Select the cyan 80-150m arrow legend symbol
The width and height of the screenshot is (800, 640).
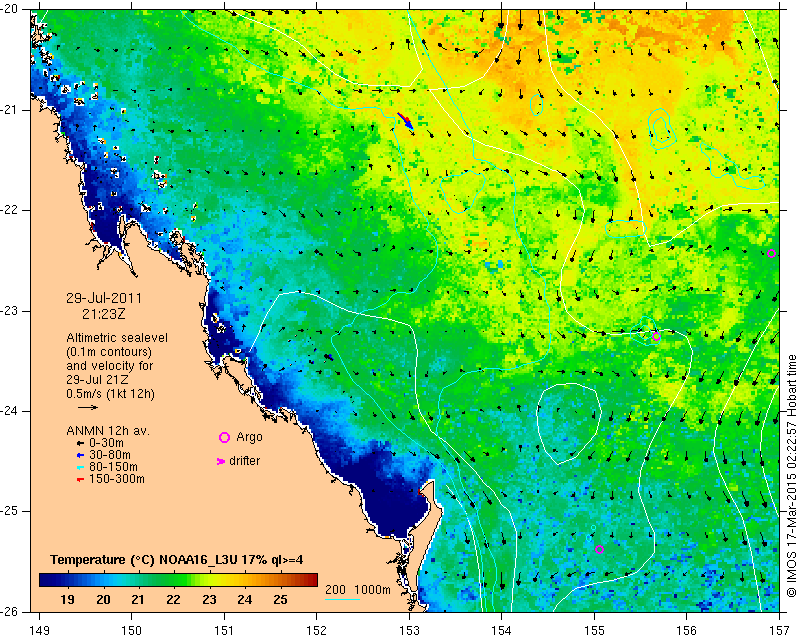tap(80, 467)
